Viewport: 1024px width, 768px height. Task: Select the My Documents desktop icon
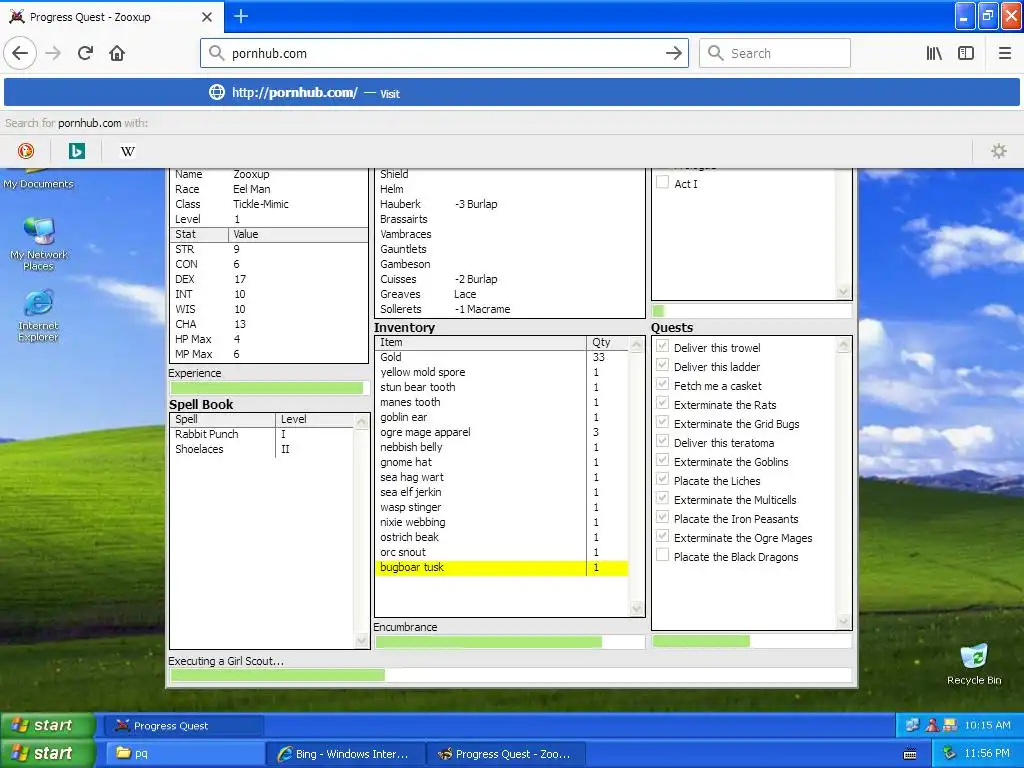pyautogui.click(x=39, y=180)
